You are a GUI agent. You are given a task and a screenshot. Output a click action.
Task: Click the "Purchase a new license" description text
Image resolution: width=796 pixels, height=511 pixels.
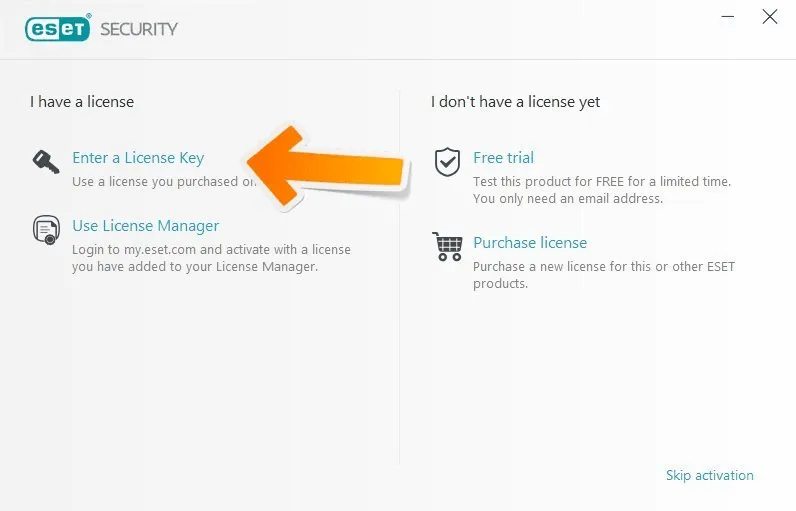[603, 275]
